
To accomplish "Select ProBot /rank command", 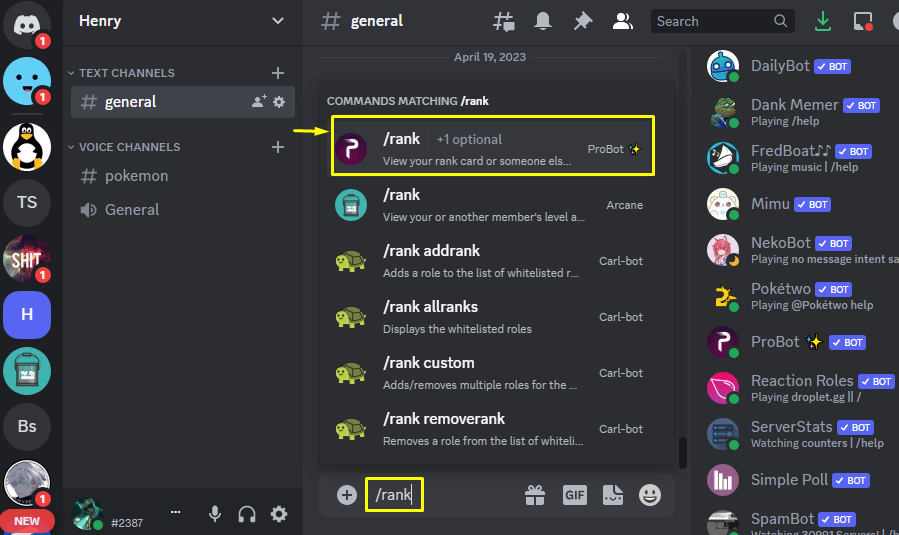I will click(493, 146).
